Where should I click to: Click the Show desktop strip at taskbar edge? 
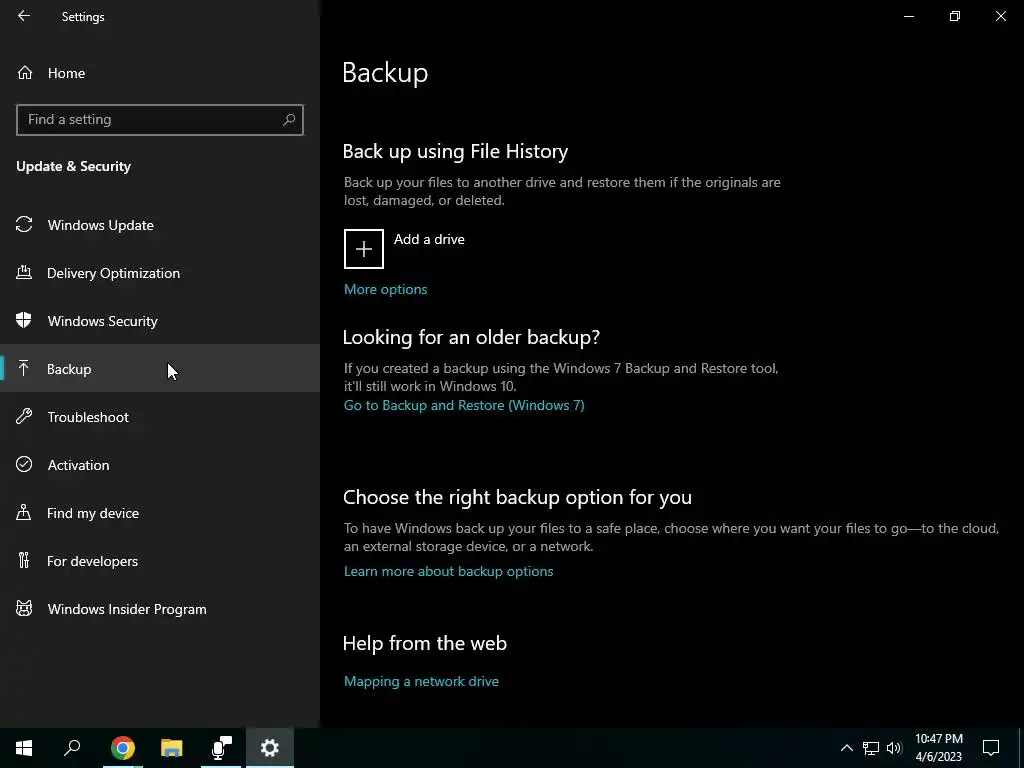pyautogui.click(x=1021, y=748)
